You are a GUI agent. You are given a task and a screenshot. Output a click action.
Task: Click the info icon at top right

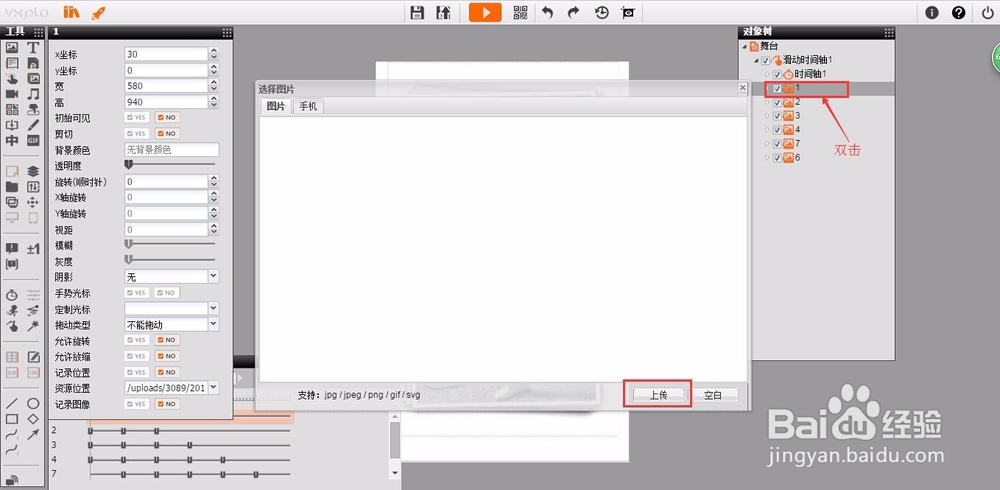click(x=932, y=12)
